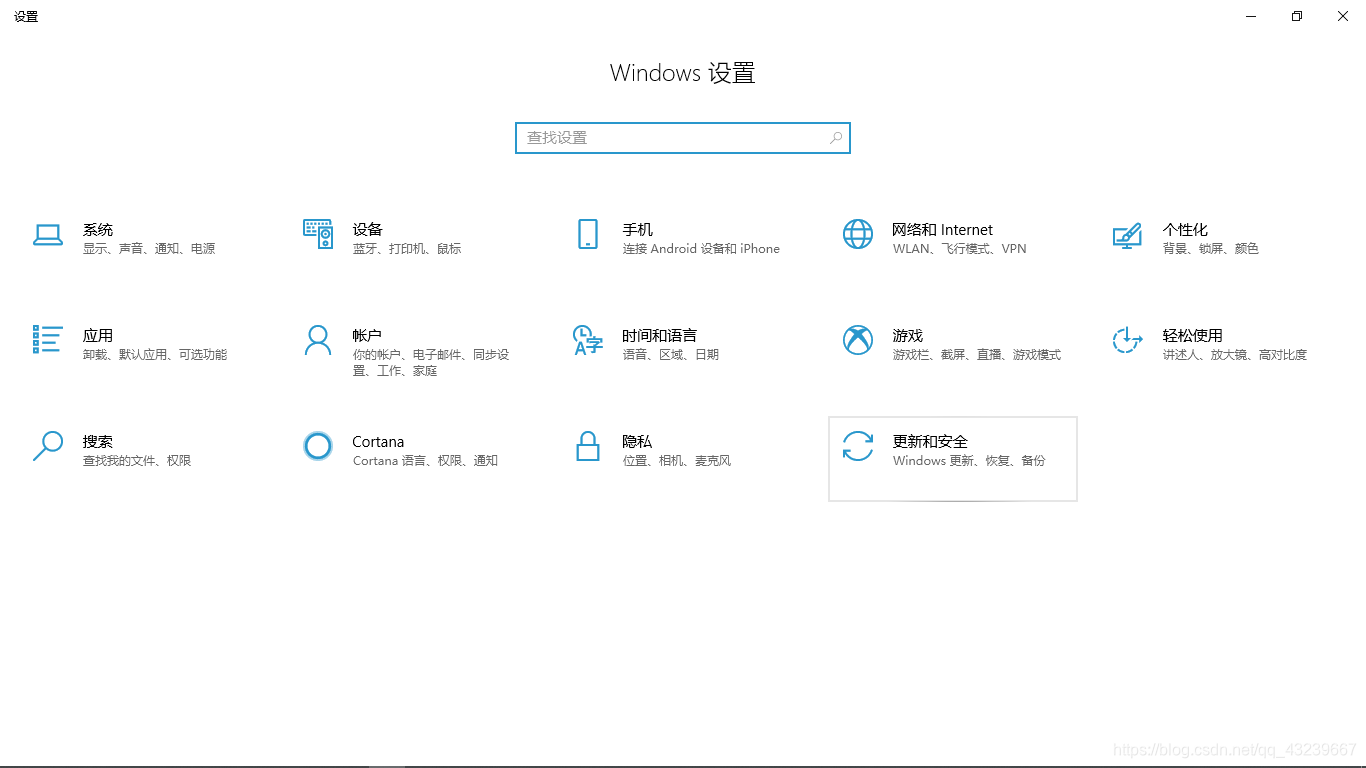The image size is (1366, 768).
Task: Select the 游戏 Xbox icon
Action: [858, 340]
